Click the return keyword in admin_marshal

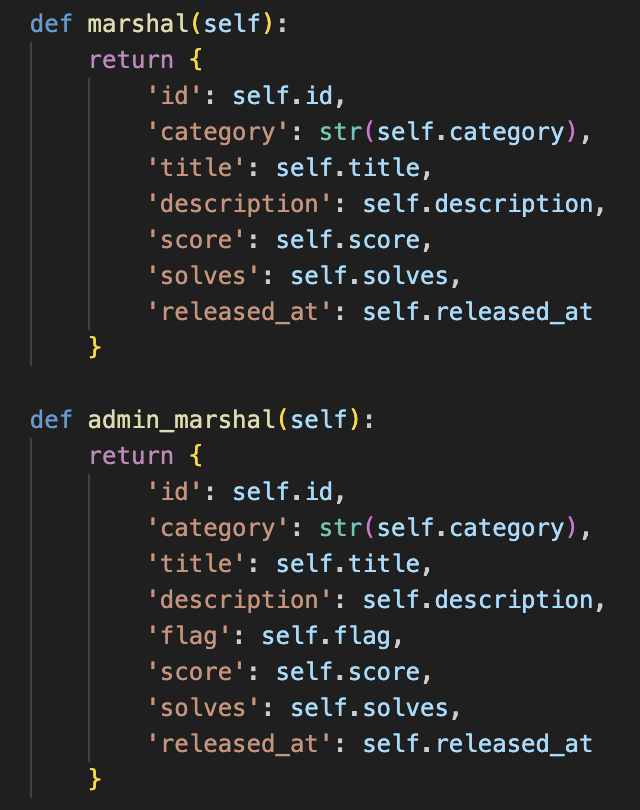[131, 456]
